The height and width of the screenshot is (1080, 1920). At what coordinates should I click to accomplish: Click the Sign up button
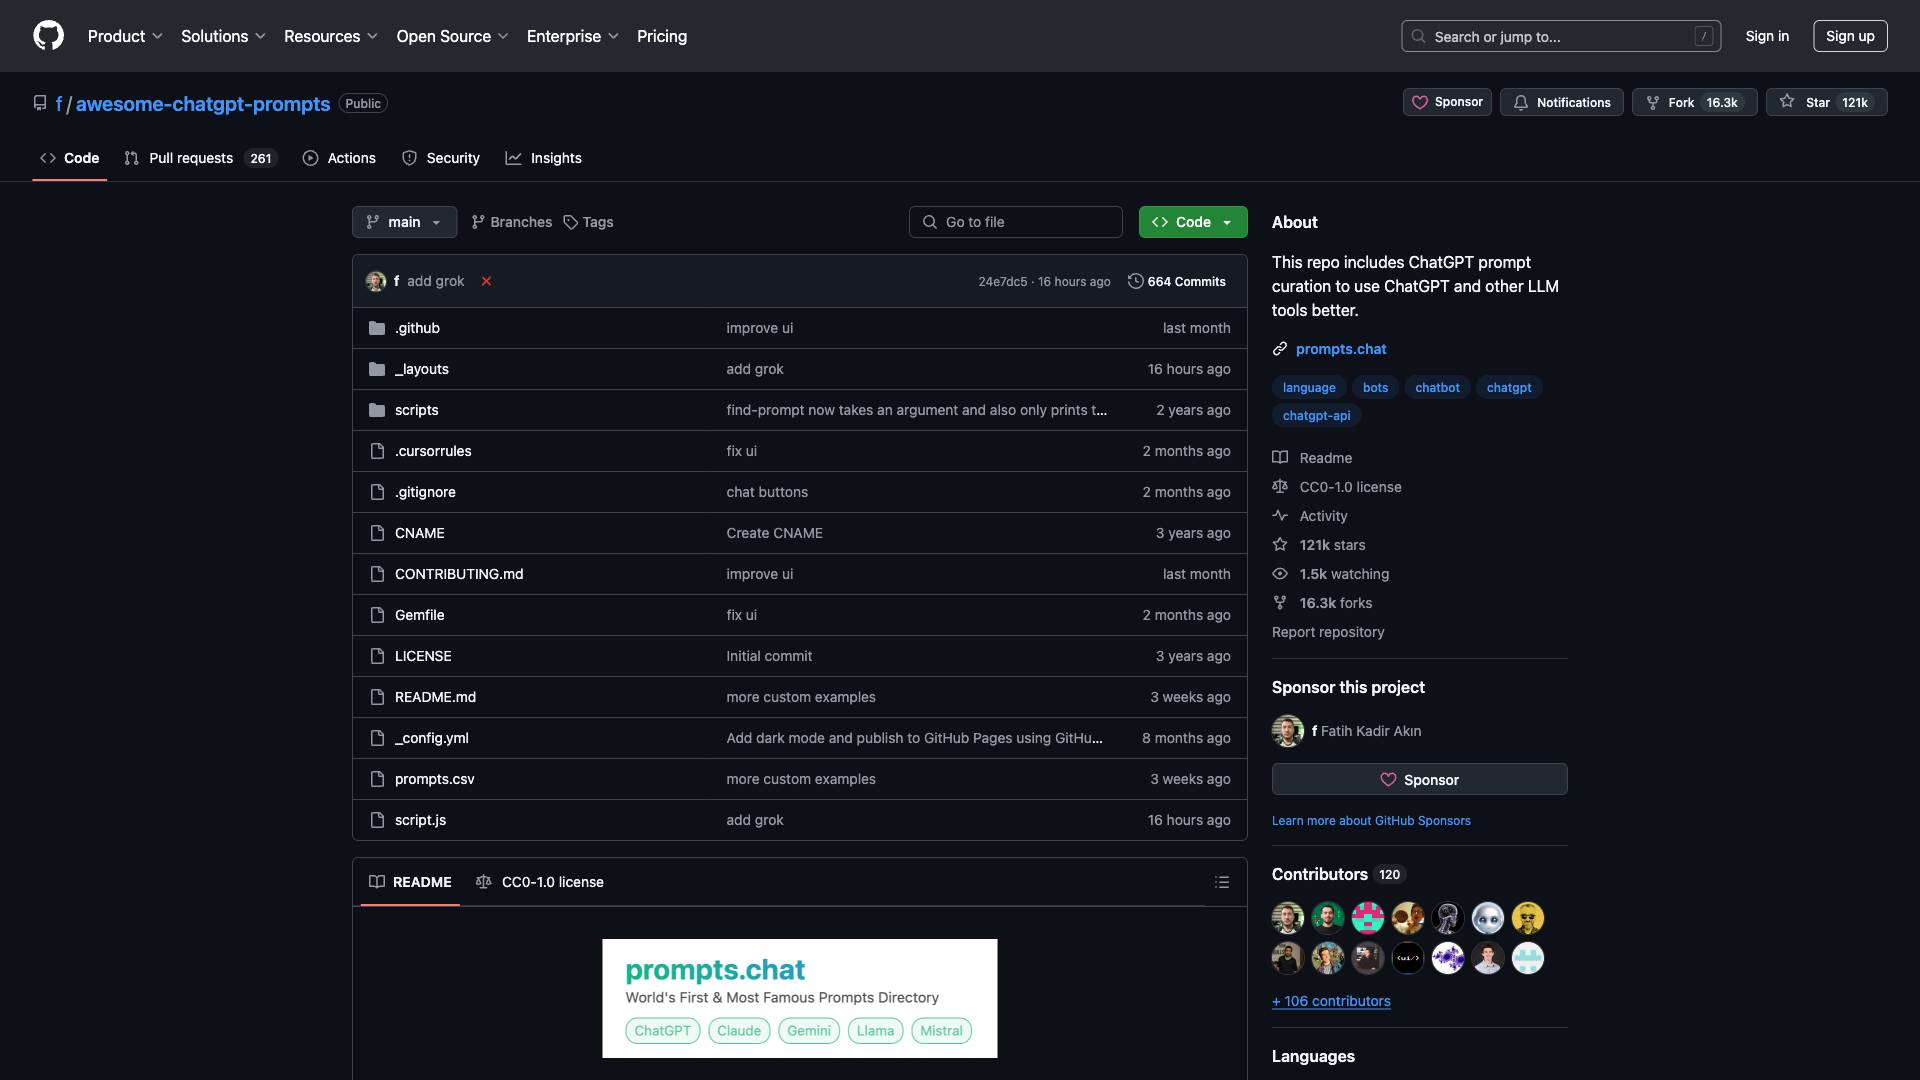pyautogui.click(x=1849, y=36)
